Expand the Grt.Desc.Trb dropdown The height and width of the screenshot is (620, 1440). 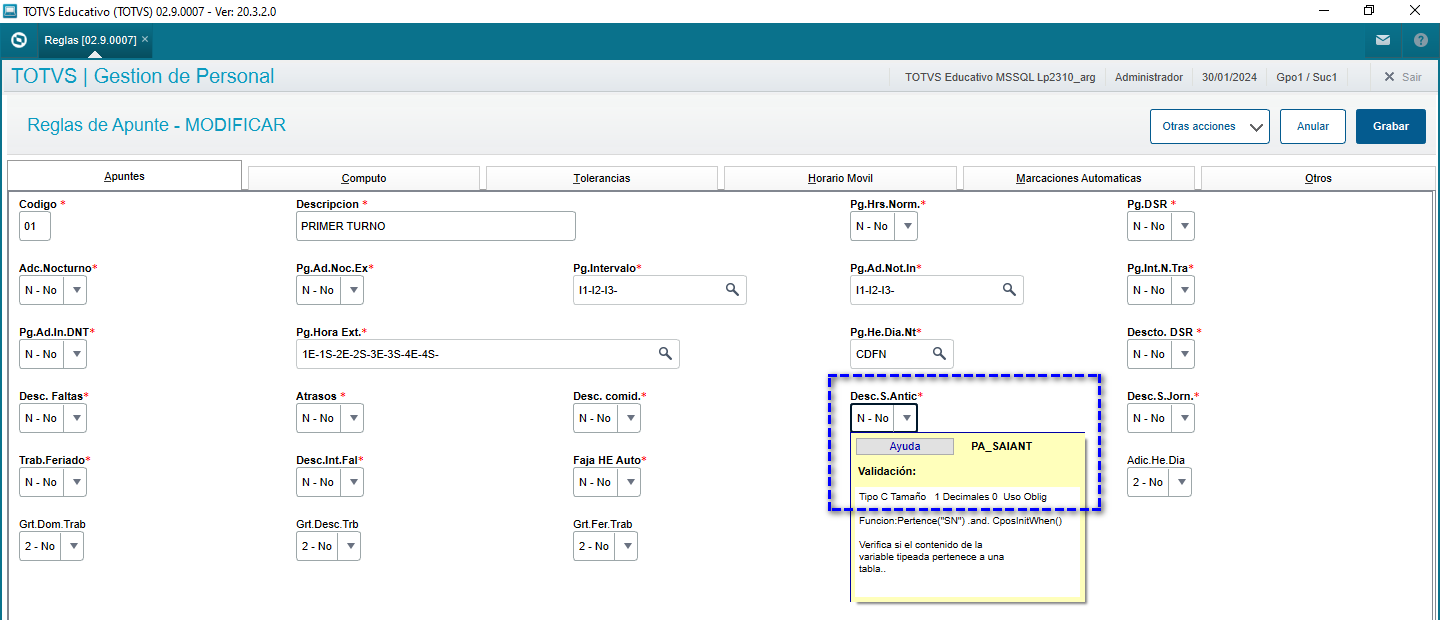pyautogui.click(x=349, y=546)
